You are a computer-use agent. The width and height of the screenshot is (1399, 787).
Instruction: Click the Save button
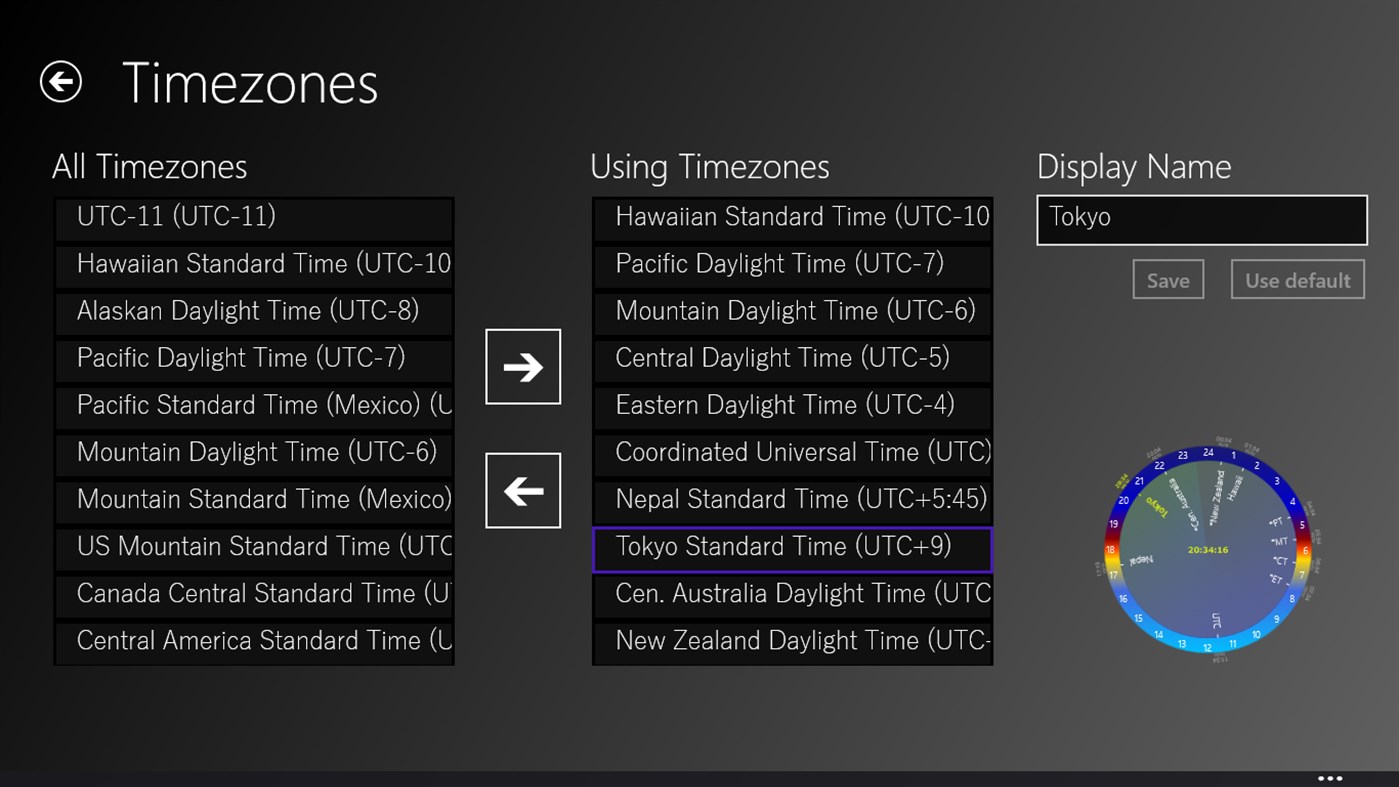click(1167, 279)
